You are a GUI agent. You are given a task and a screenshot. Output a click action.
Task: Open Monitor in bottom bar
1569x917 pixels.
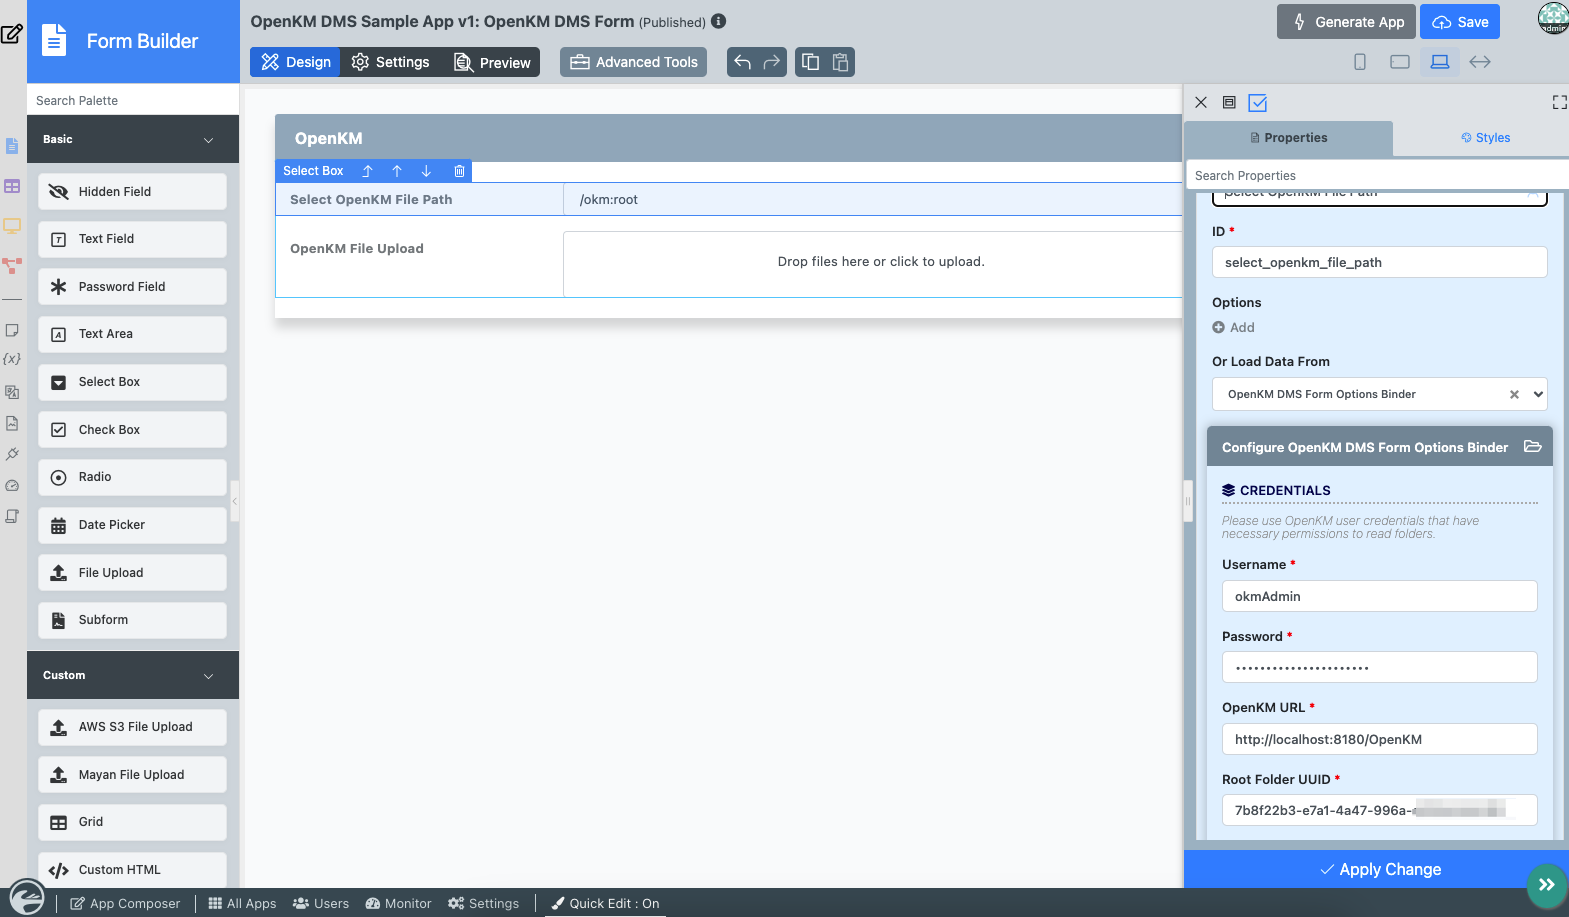(398, 903)
